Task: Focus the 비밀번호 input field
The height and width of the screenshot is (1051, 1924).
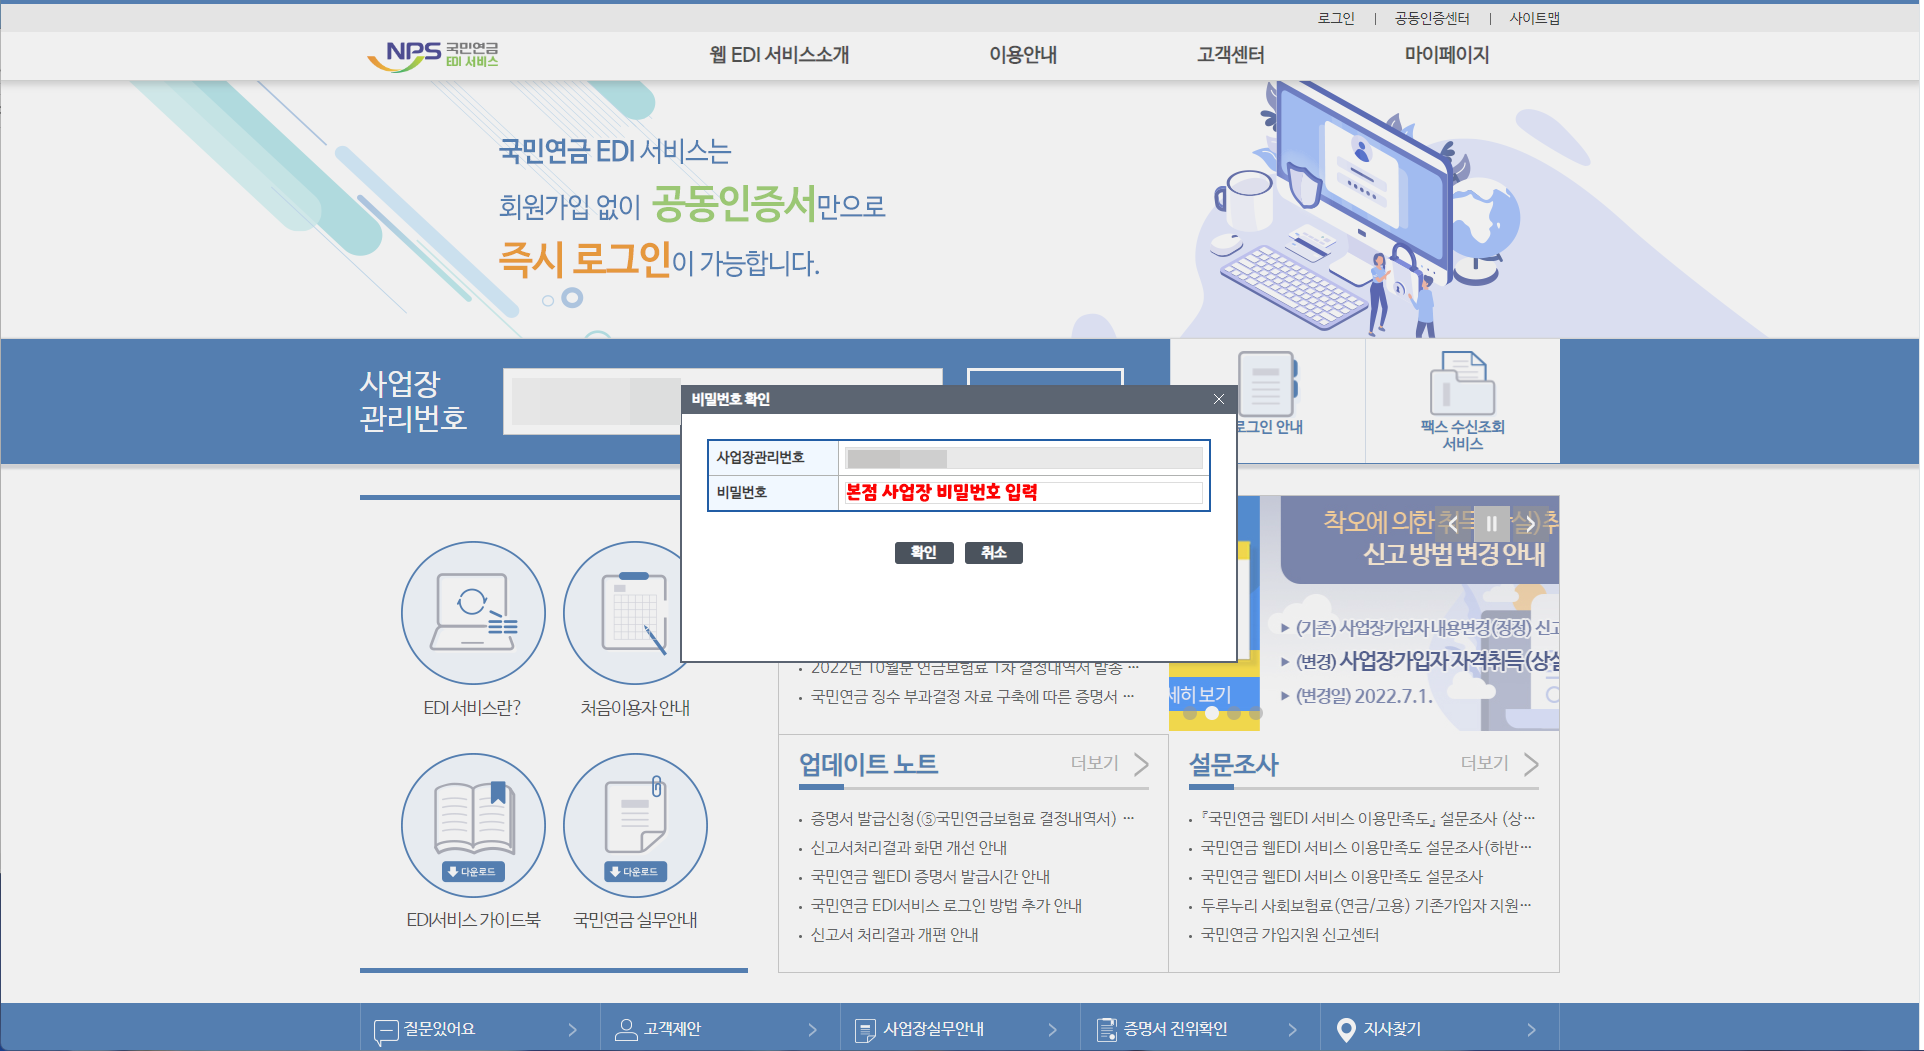Action: pyautogui.click(x=1024, y=492)
